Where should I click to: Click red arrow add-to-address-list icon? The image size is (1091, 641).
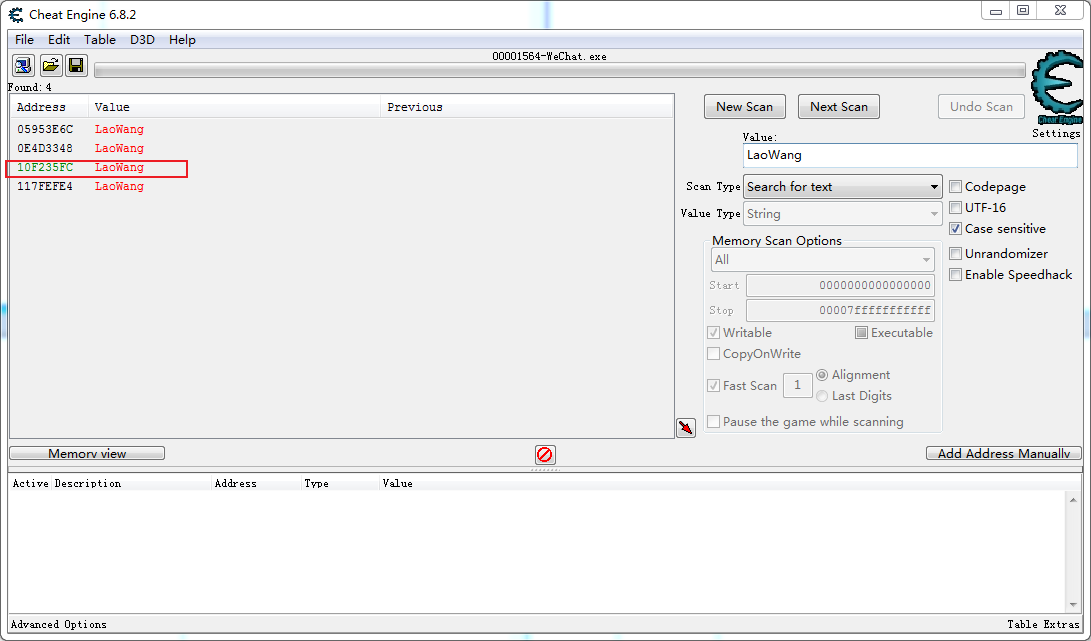[686, 427]
